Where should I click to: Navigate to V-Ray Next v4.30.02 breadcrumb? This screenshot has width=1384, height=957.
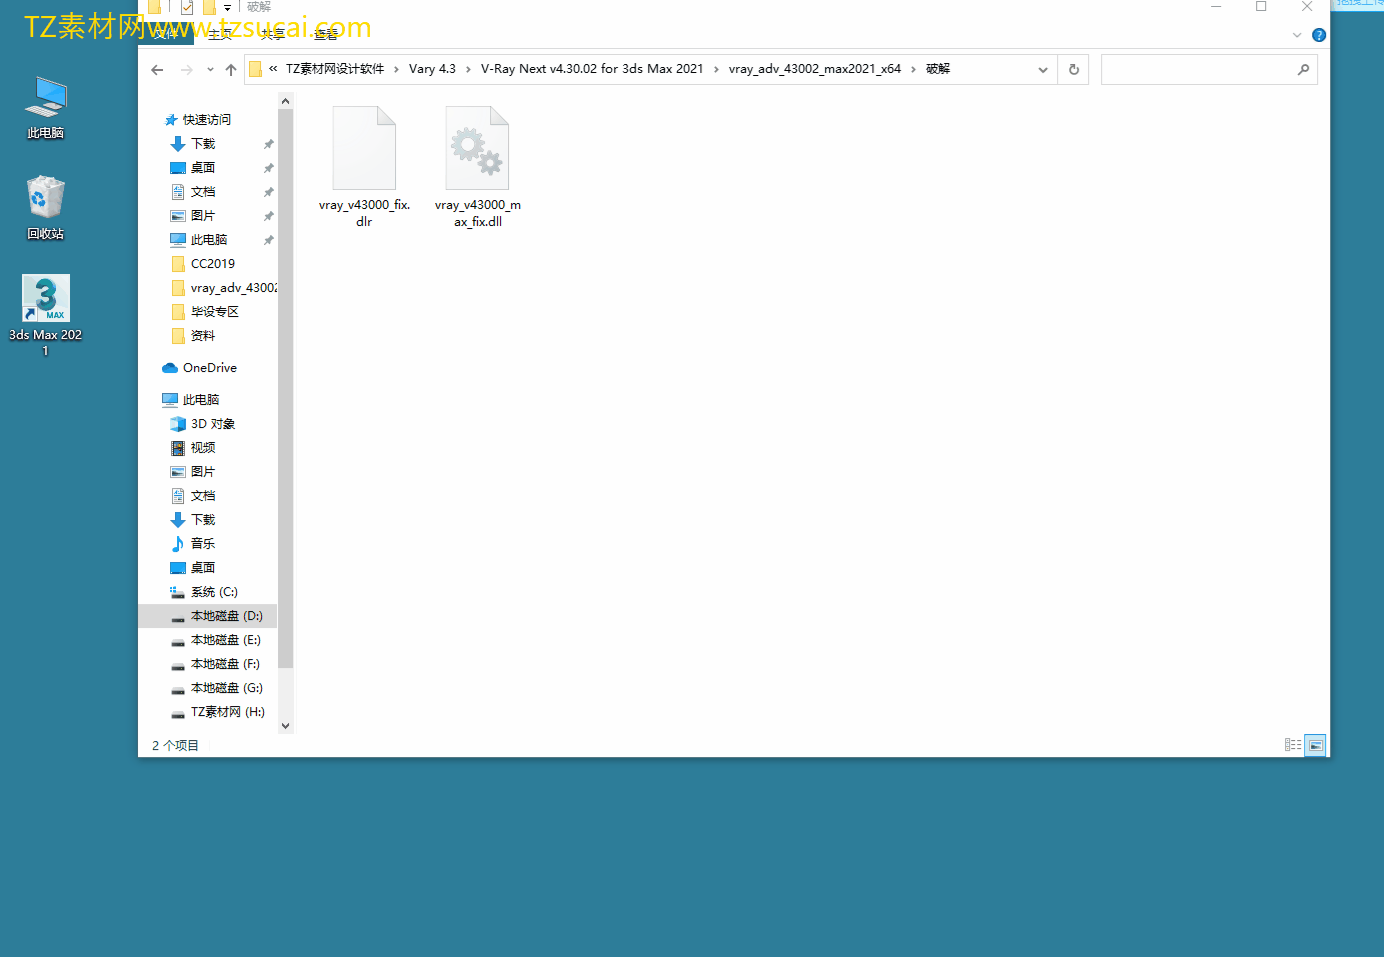592,69
